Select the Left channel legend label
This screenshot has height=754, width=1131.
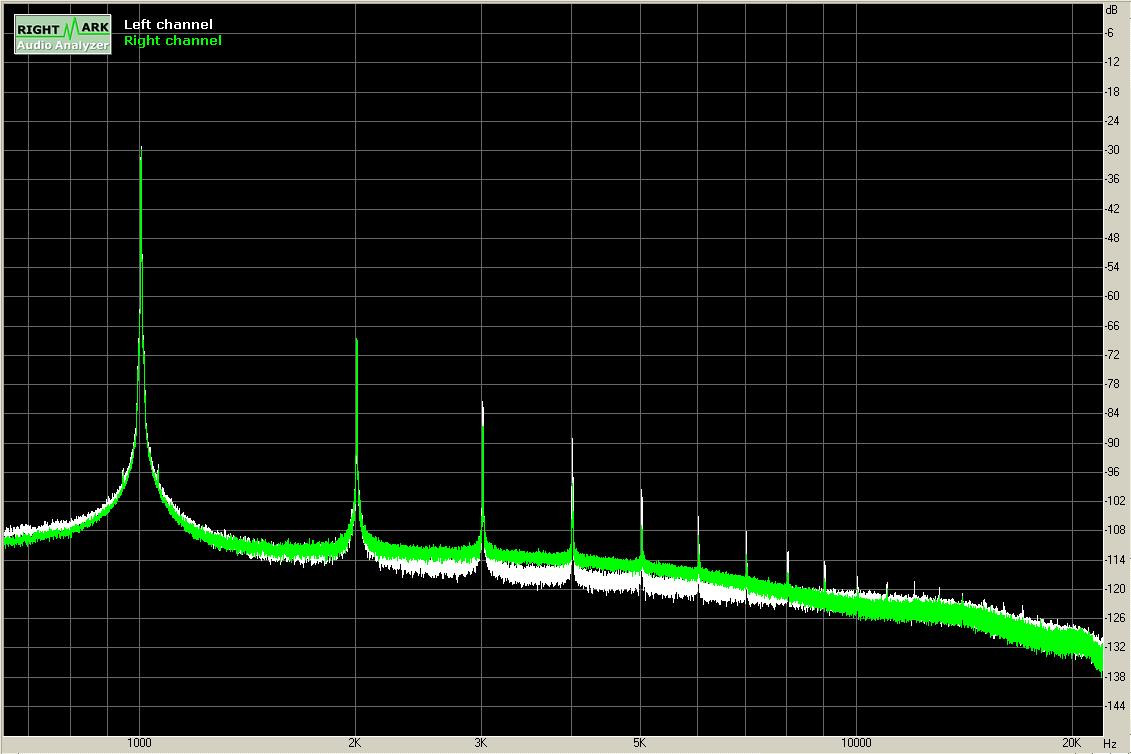click(168, 25)
